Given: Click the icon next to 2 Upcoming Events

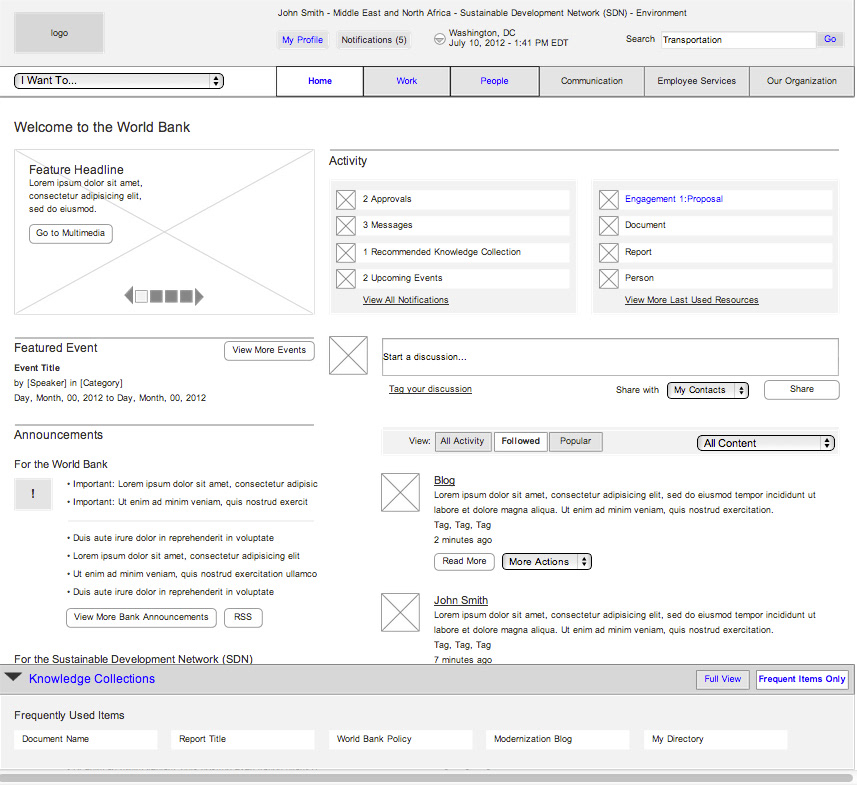Looking at the screenshot, I should click(346, 278).
